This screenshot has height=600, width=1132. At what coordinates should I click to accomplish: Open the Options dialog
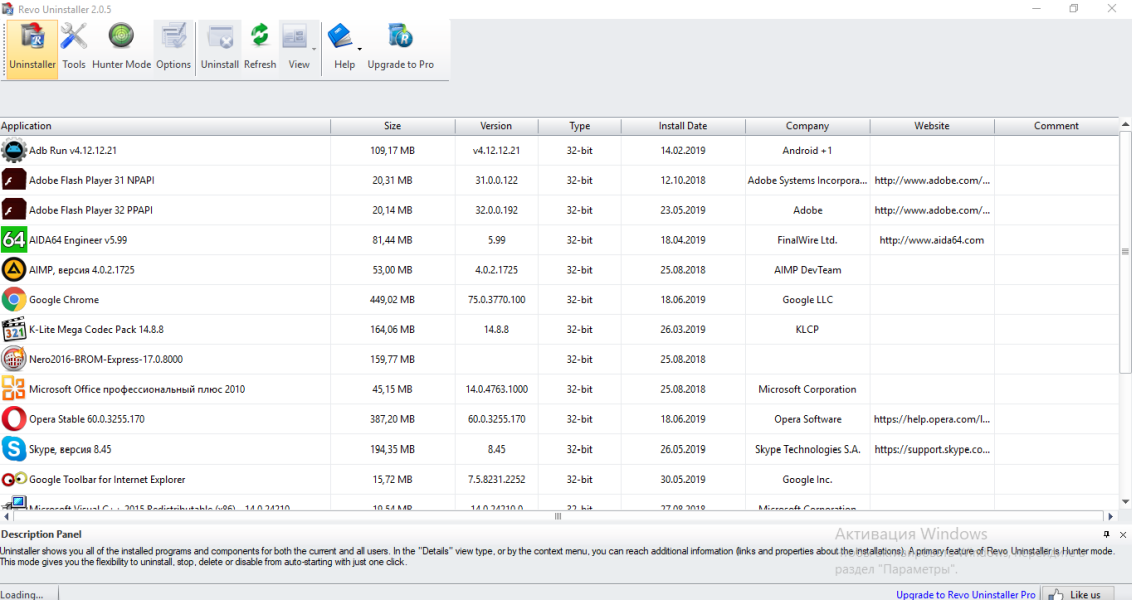173,47
